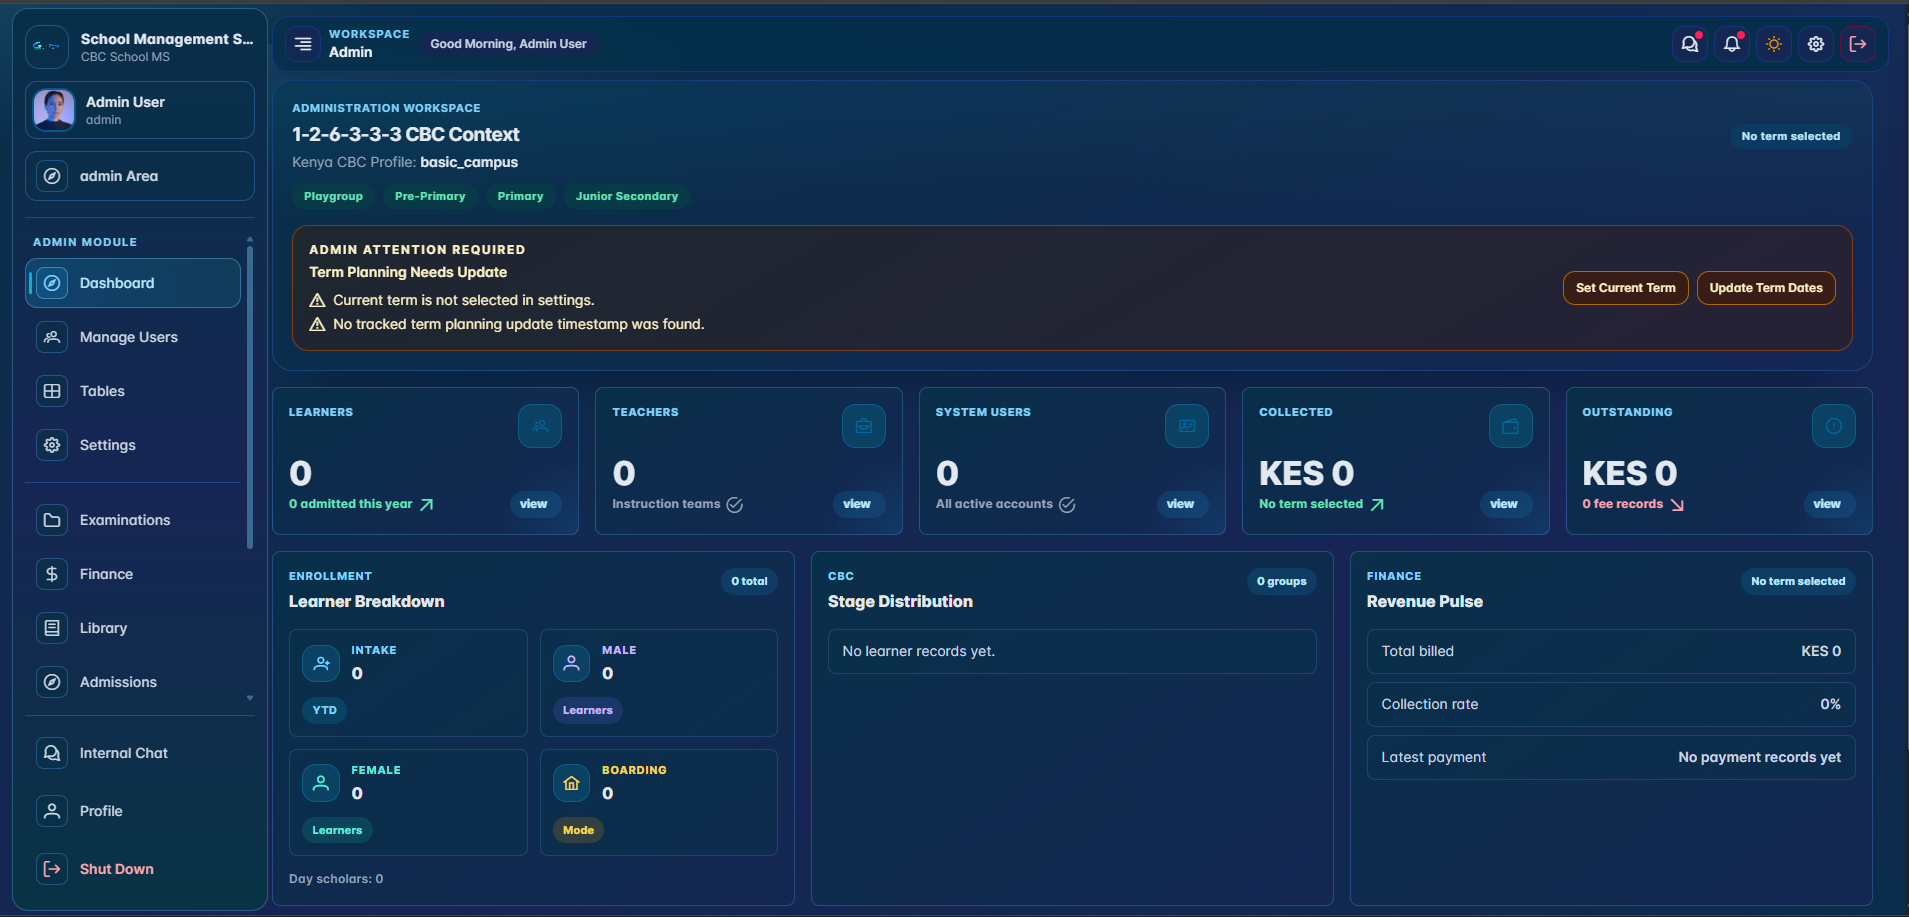Open Manage Users in the sidebar
1909x917 pixels.
133,337
